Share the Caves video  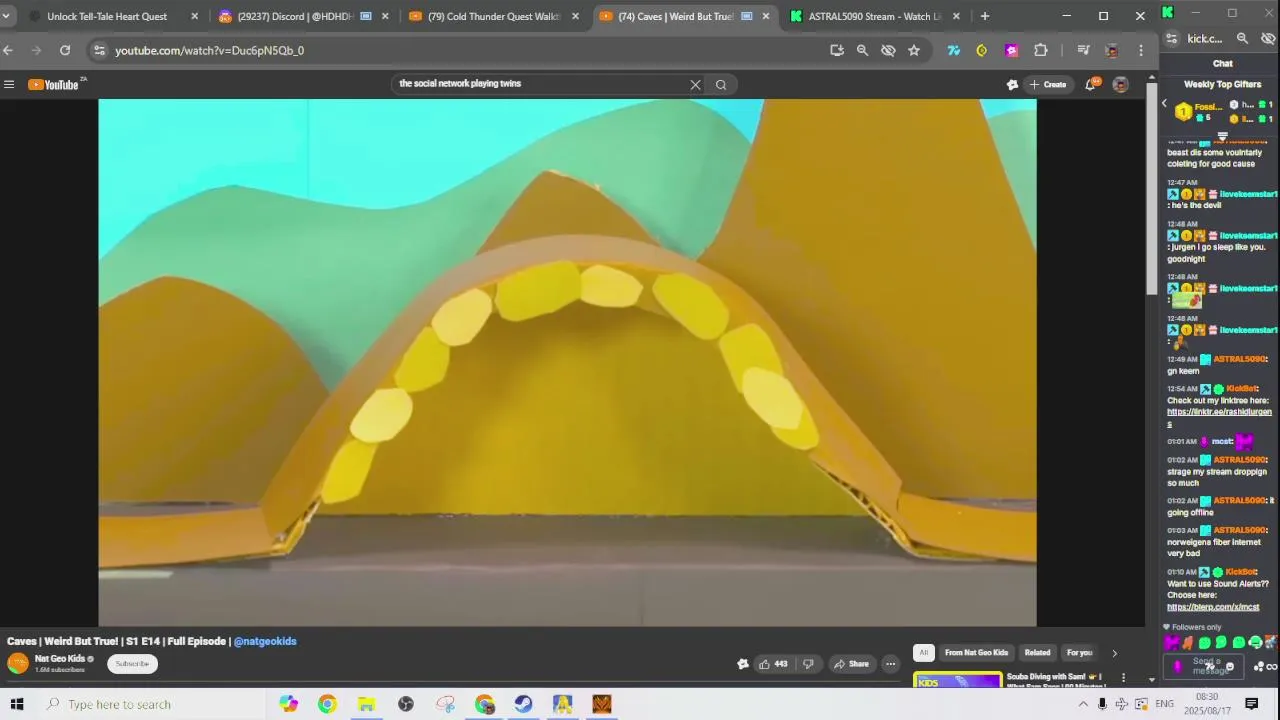tap(852, 664)
